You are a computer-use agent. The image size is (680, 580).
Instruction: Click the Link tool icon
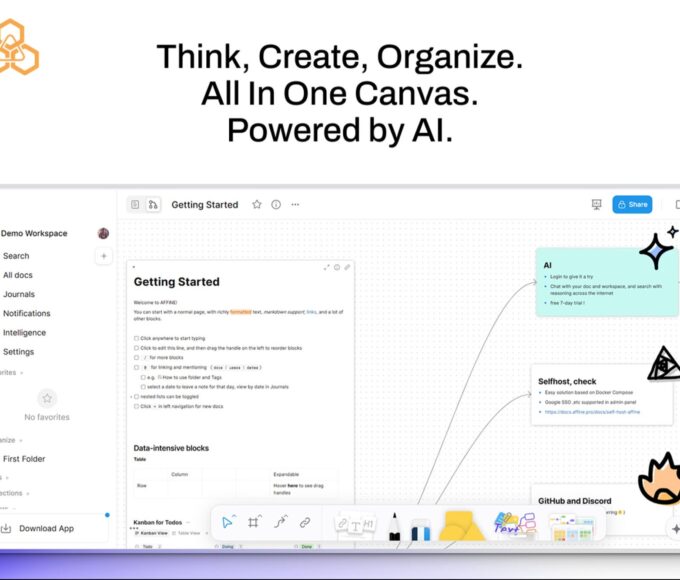[x=305, y=522]
